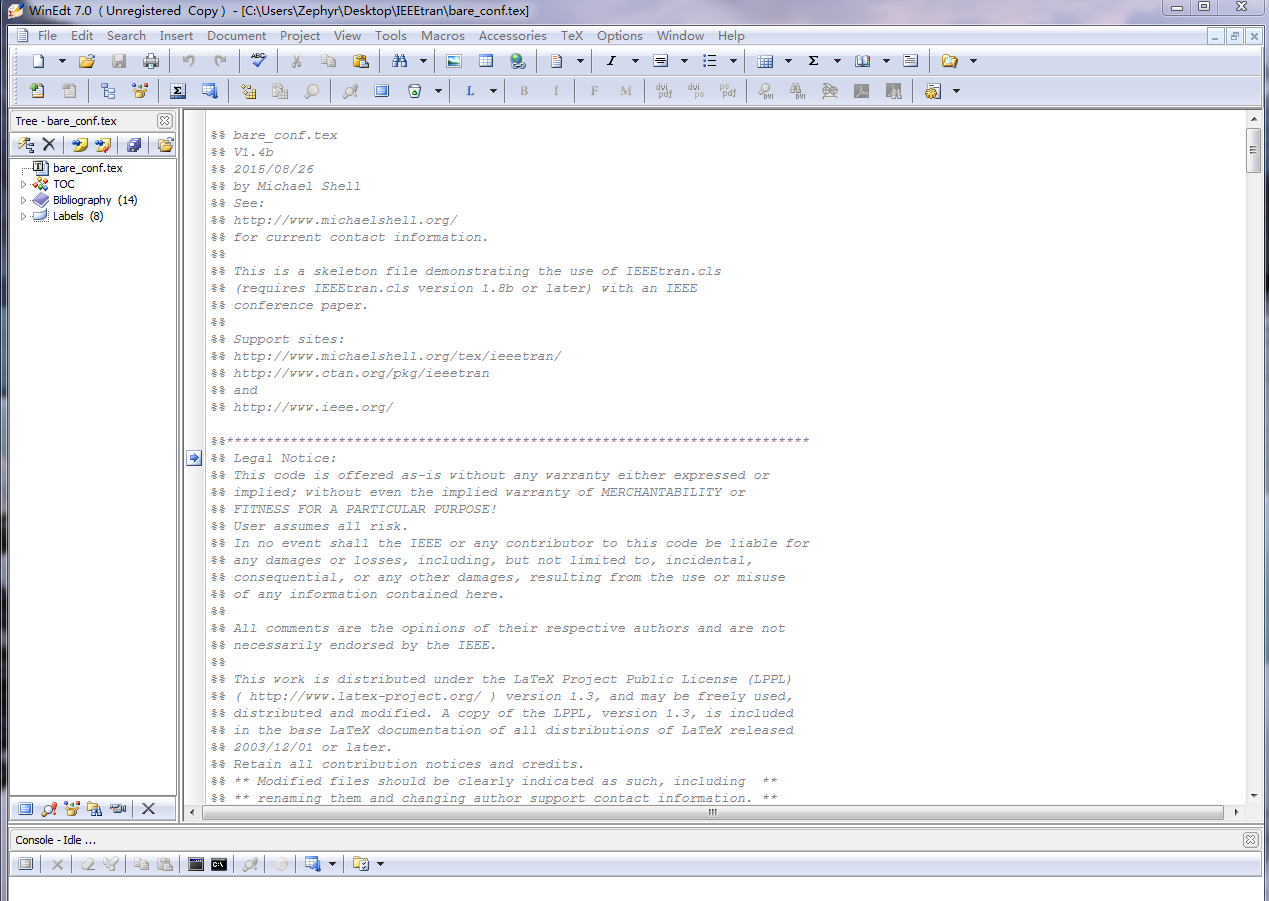Image resolution: width=1269 pixels, height=901 pixels.
Task: Open the Help menu
Action: [731, 36]
